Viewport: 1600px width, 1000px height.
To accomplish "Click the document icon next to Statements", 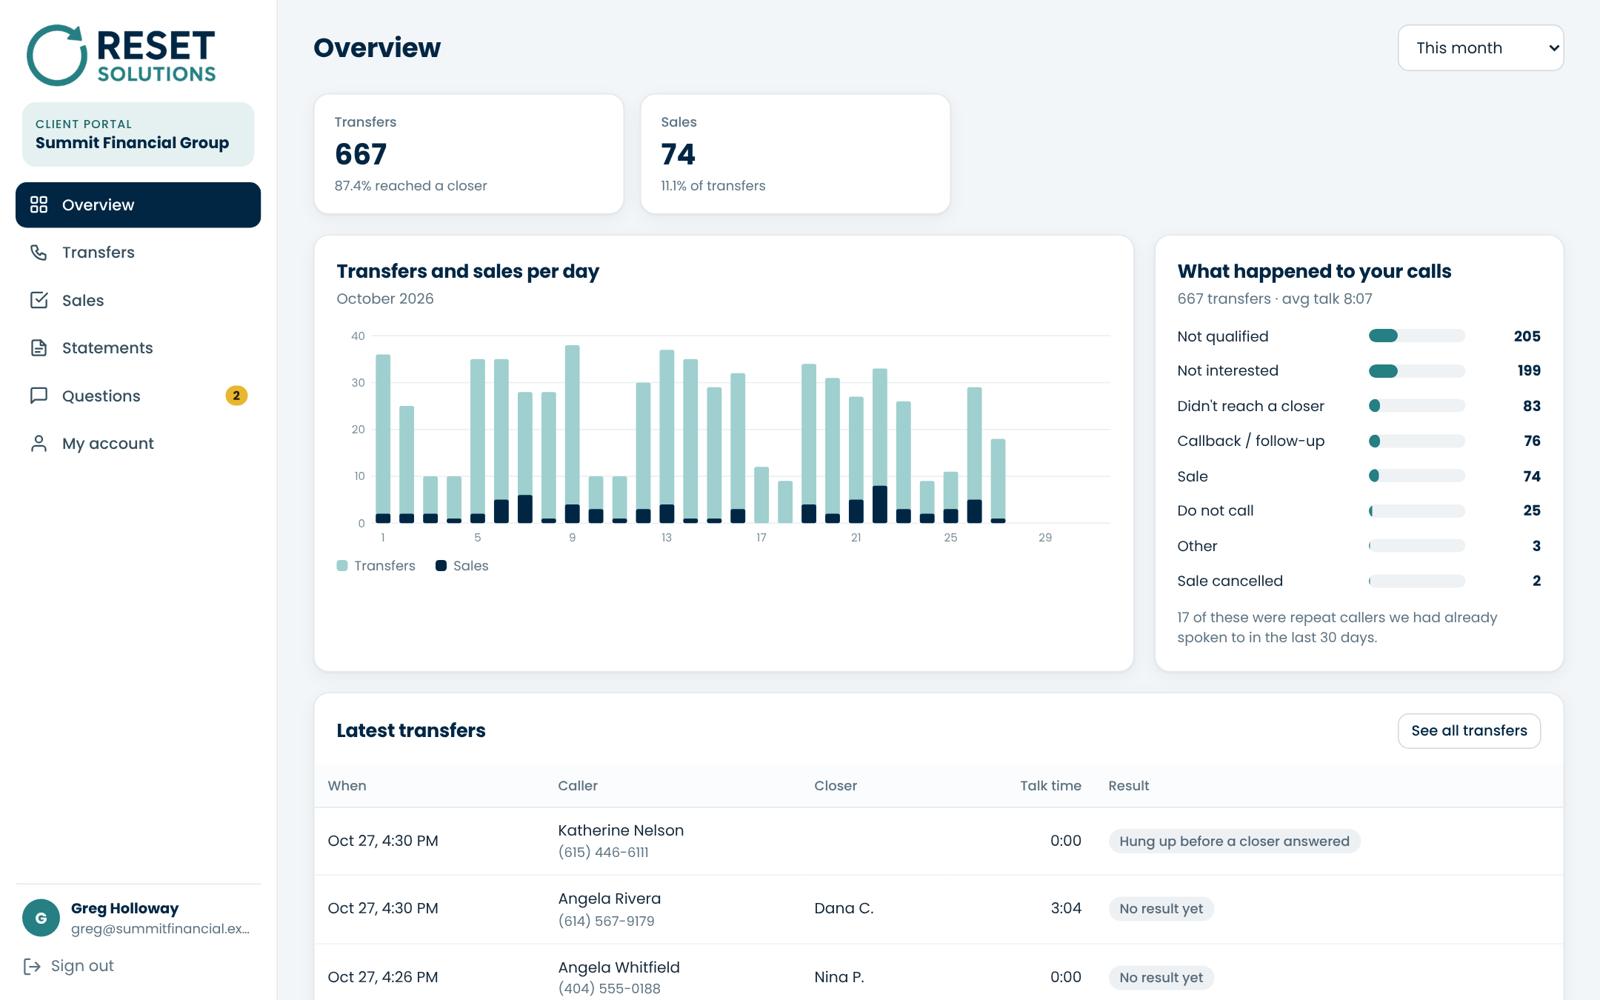I will [x=39, y=348].
